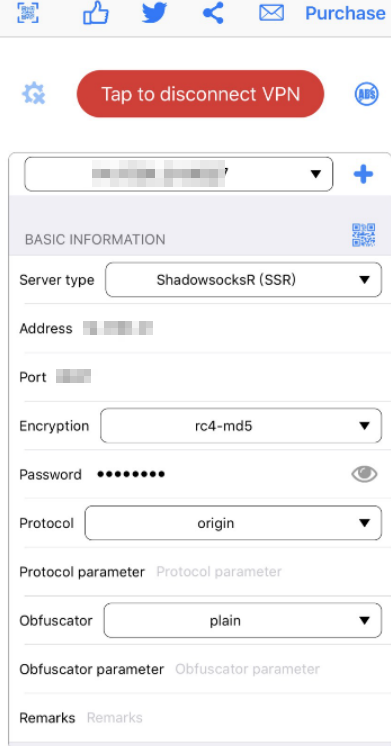The height and width of the screenshot is (746, 391).
Task: Scan QR code with top-left scanner icon
Action: click(x=28, y=13)
